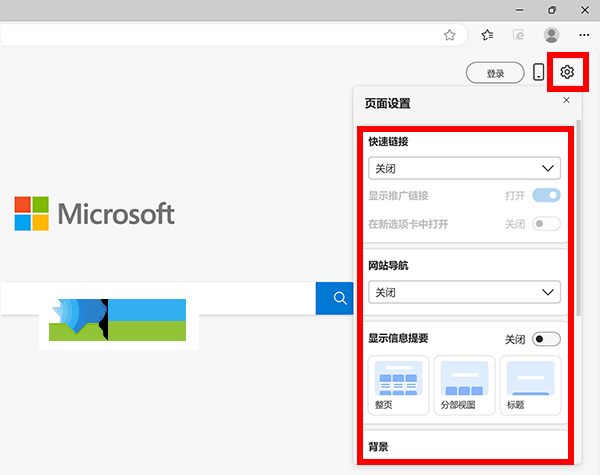Screen dimensions: 600x475
Task: Click the settings panel vertical scrollbar
Action: click(x=579, y=217)
